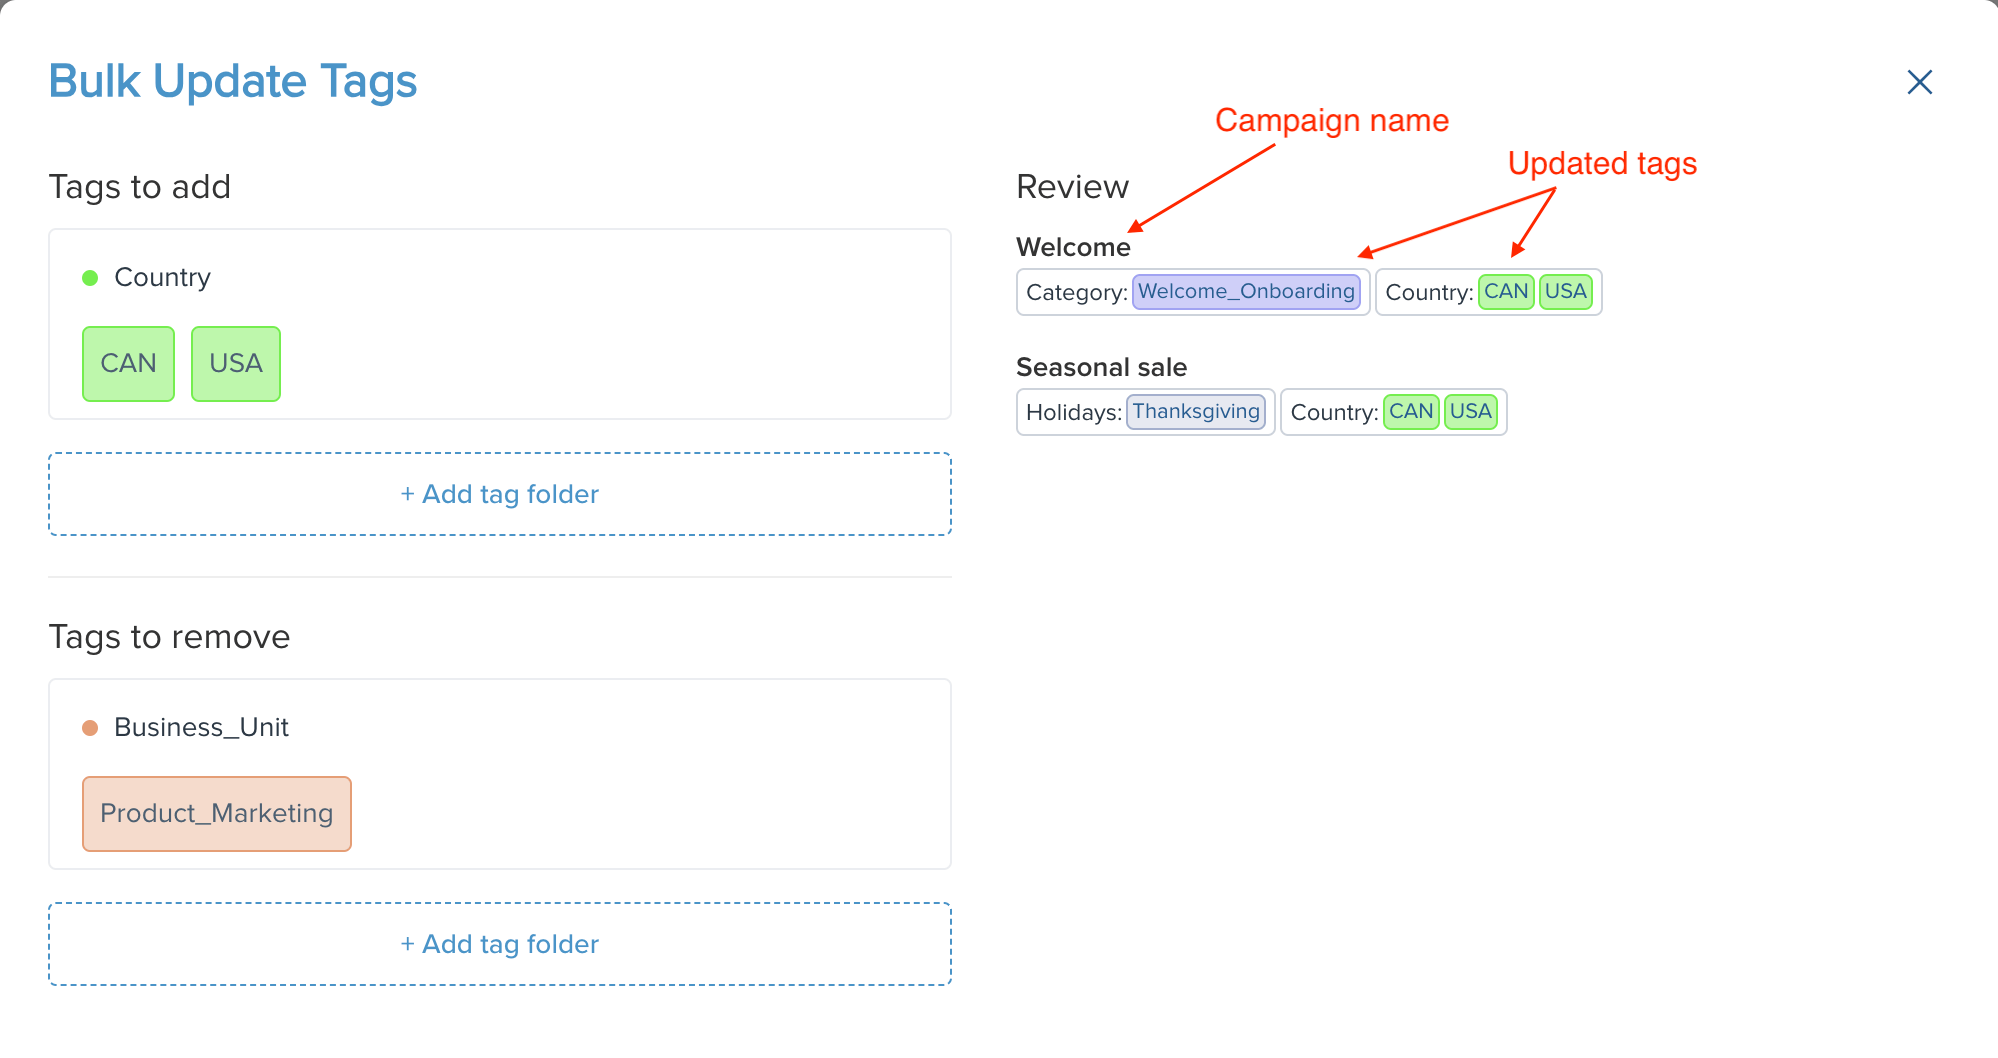1998x1058 pixels.
Task: Add tag folder under Tags to remove
Action: pos(500,944)
